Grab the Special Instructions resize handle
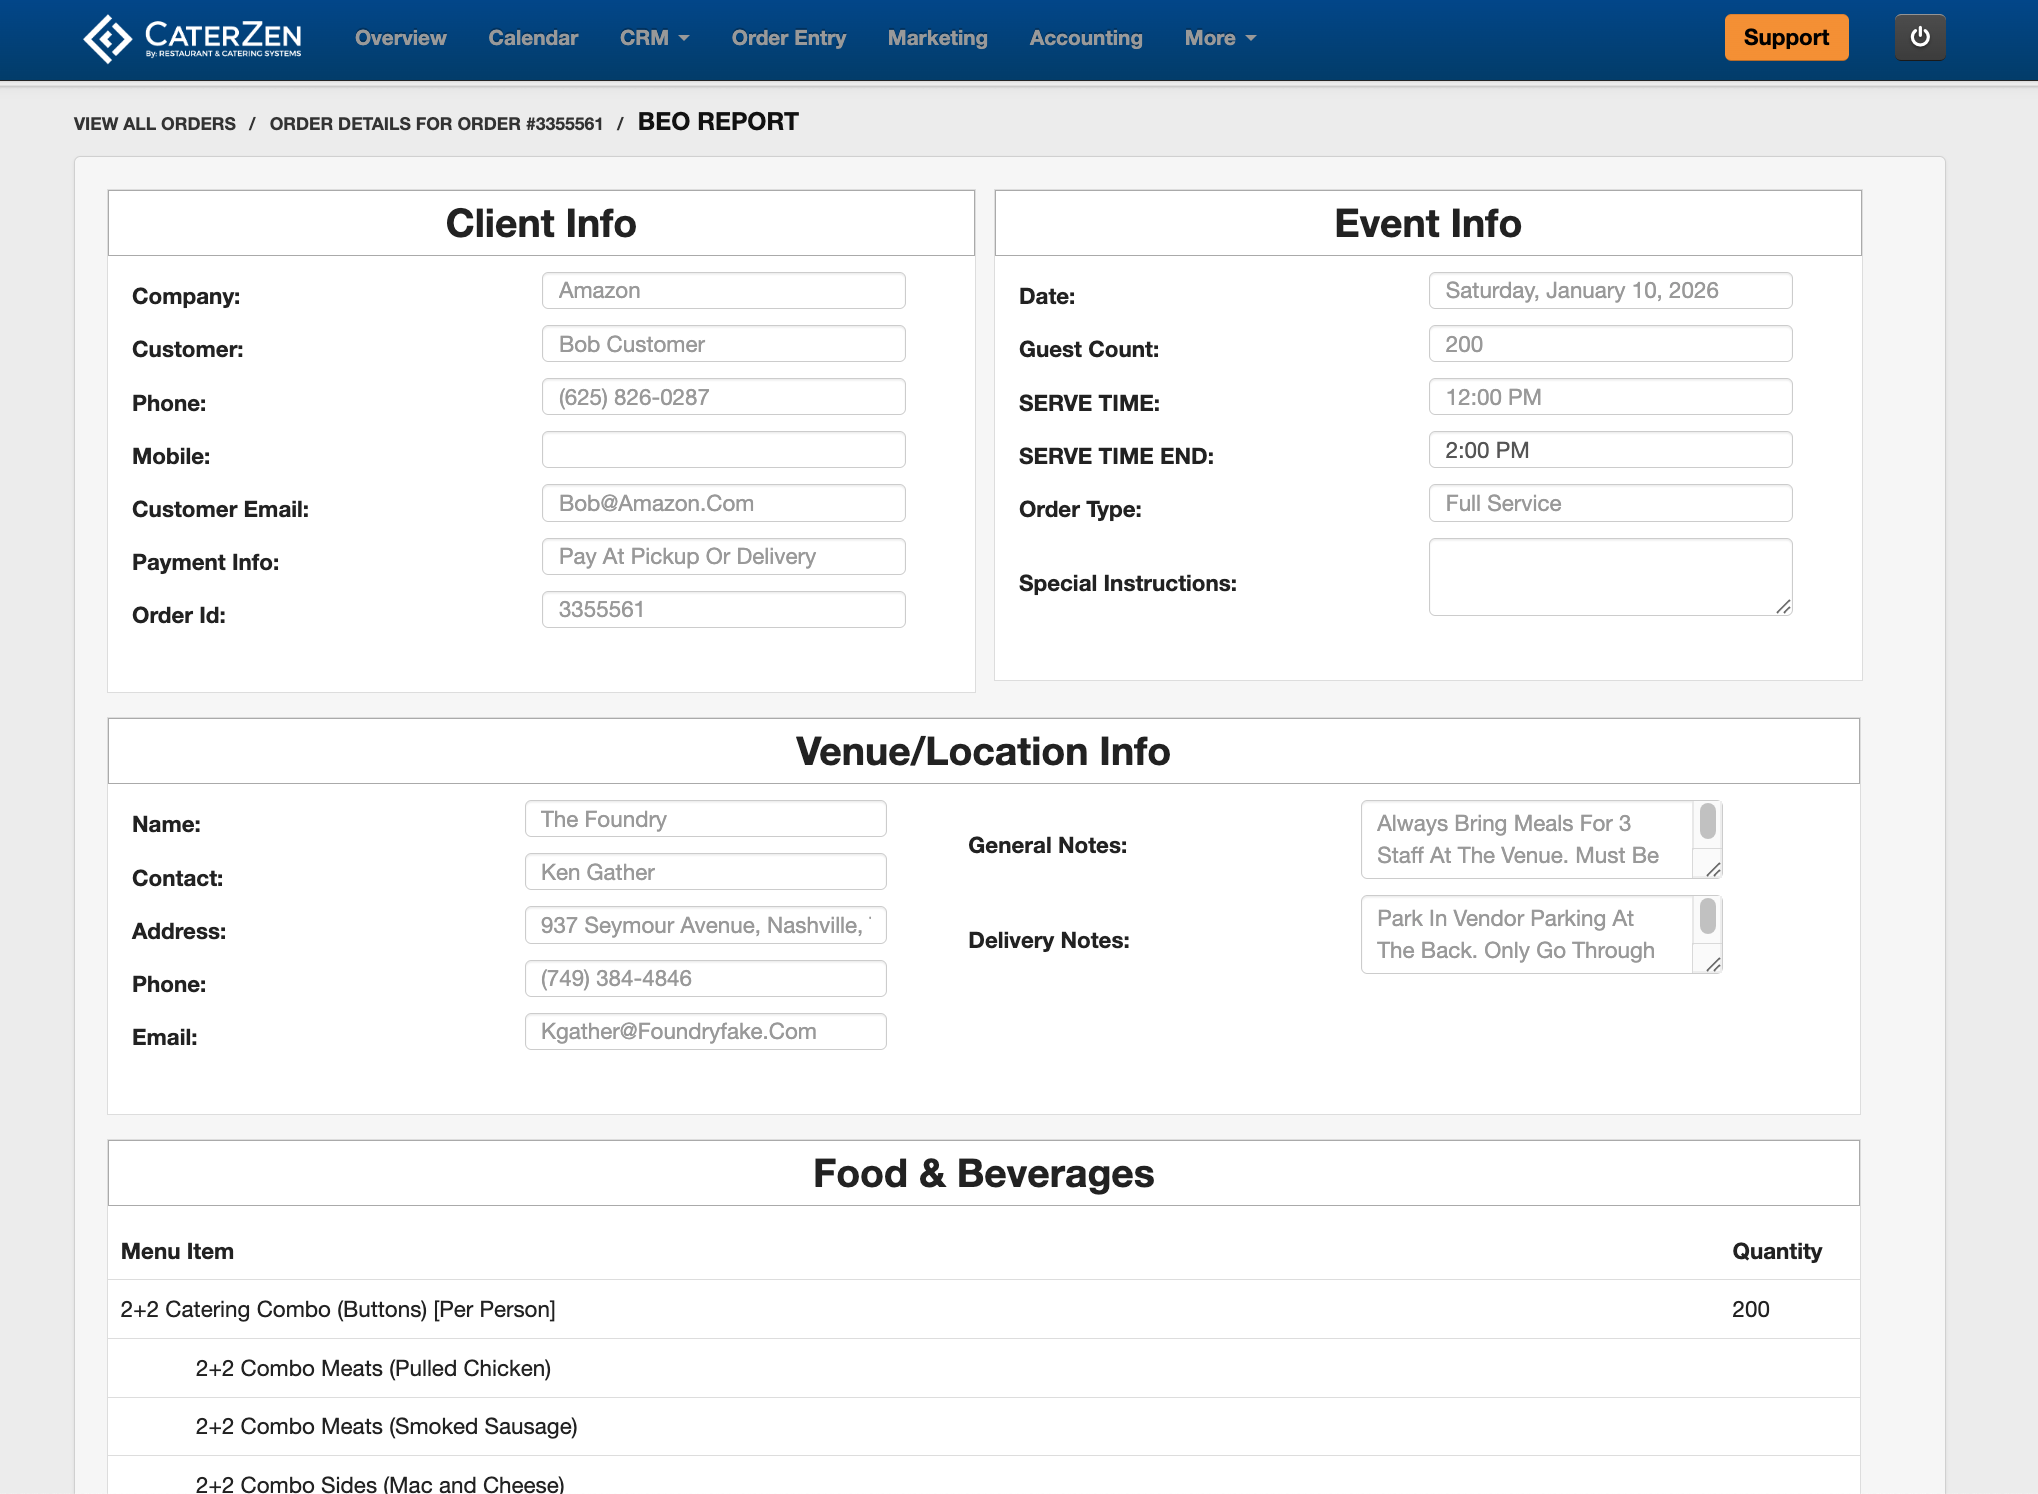 coord(1783,607)
